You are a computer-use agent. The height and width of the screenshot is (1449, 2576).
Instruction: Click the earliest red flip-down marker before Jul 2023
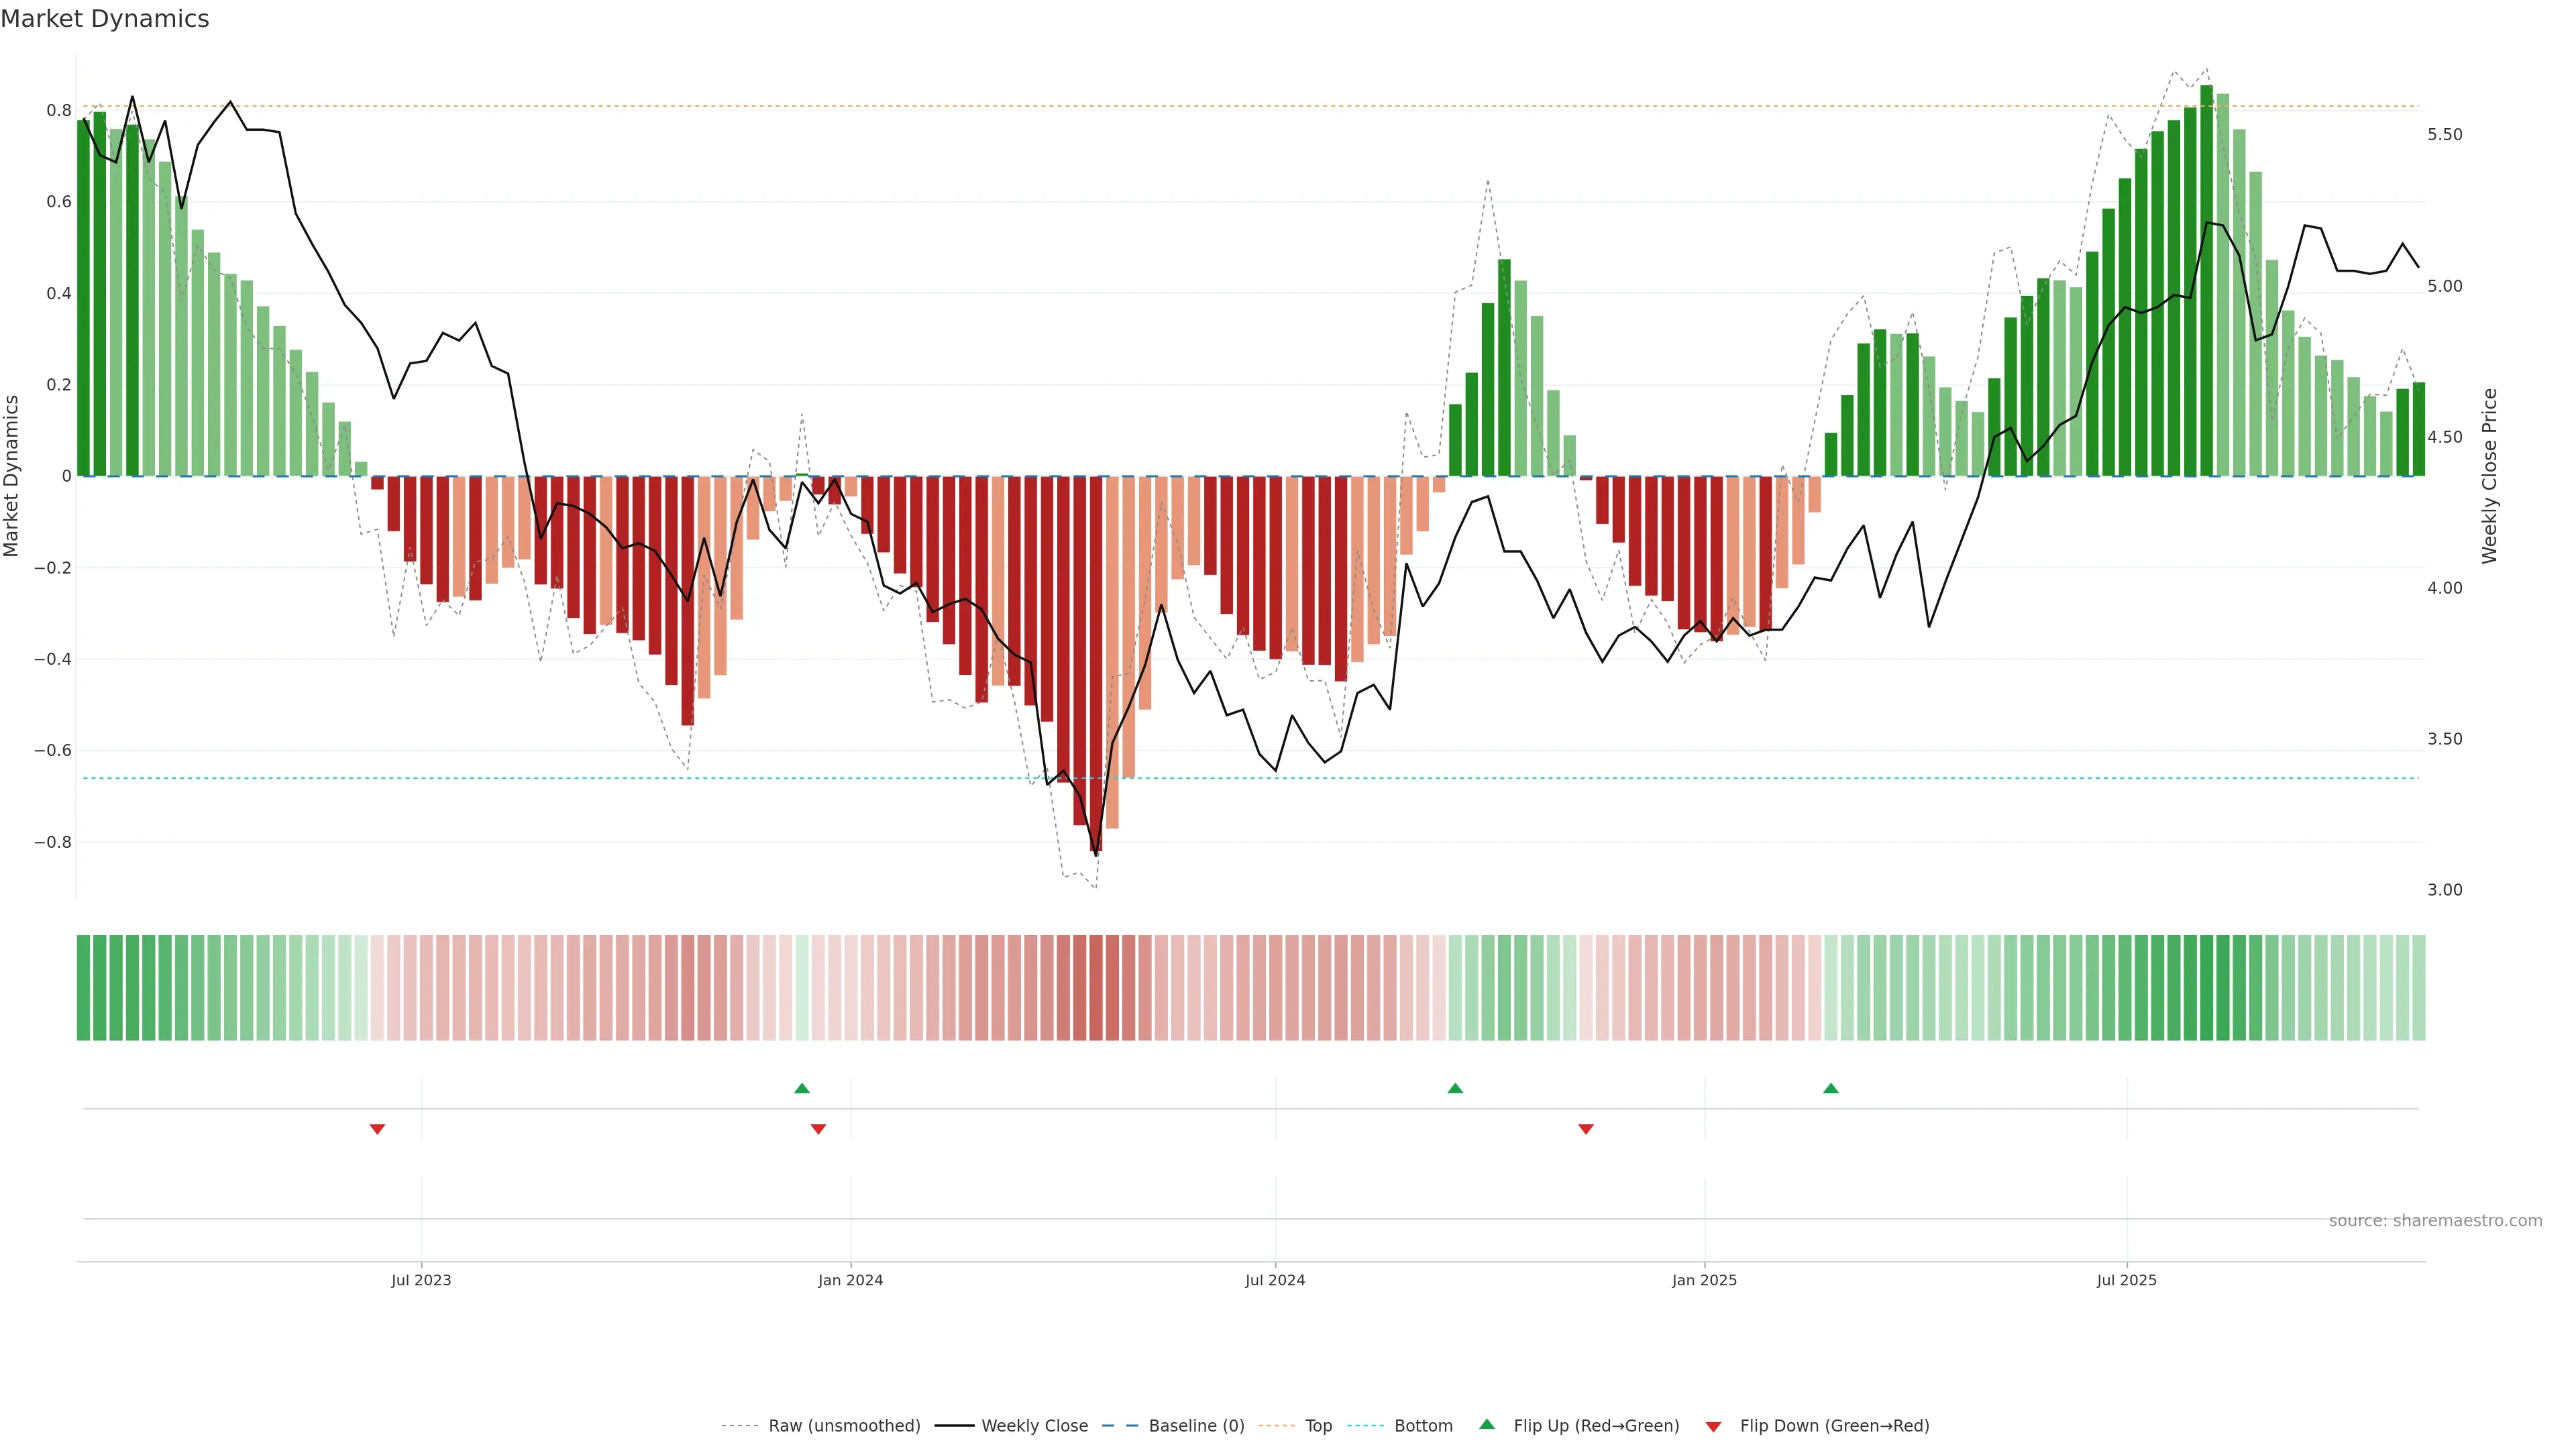[377, 1129]
